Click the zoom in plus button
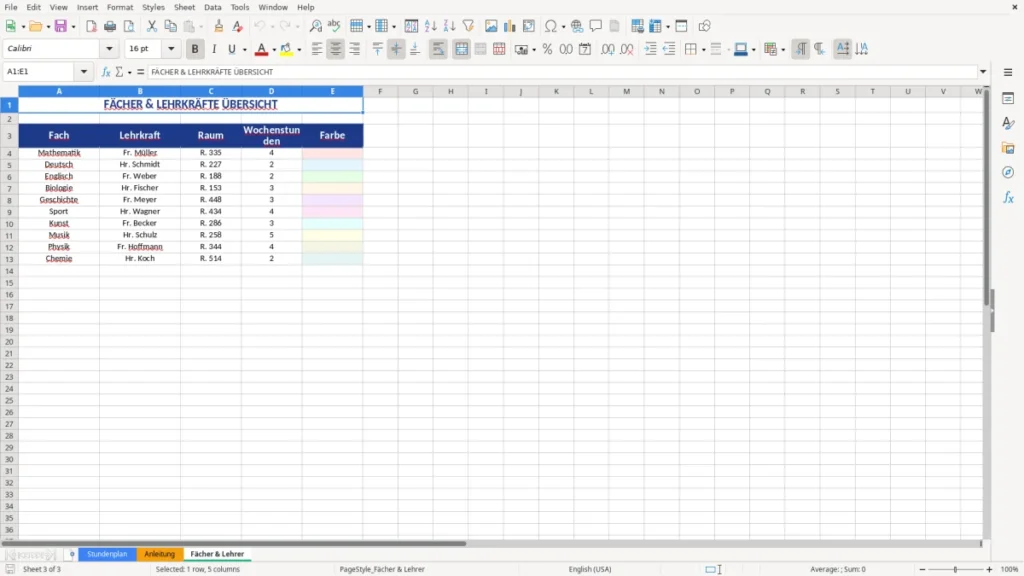This screenshot has width=1024, height=576. pos(989,569)
